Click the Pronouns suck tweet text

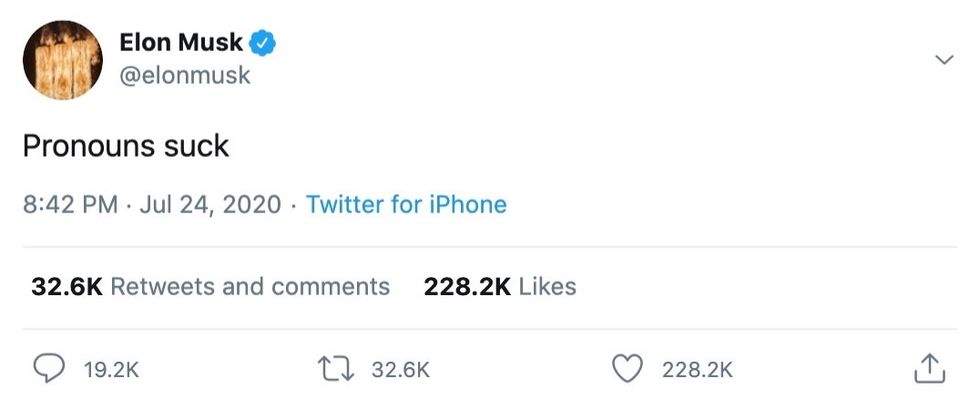tap(126, 147)
